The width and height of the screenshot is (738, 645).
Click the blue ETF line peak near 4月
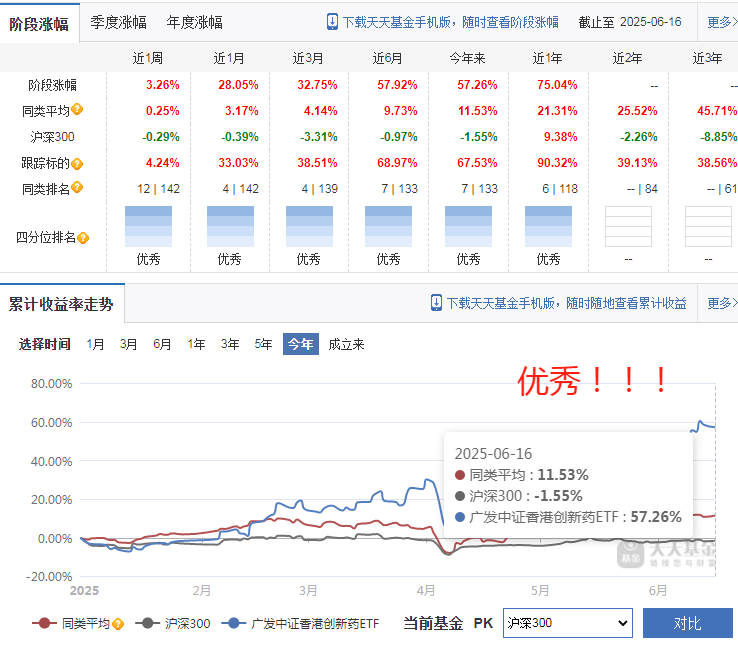[x=427, y=480]
